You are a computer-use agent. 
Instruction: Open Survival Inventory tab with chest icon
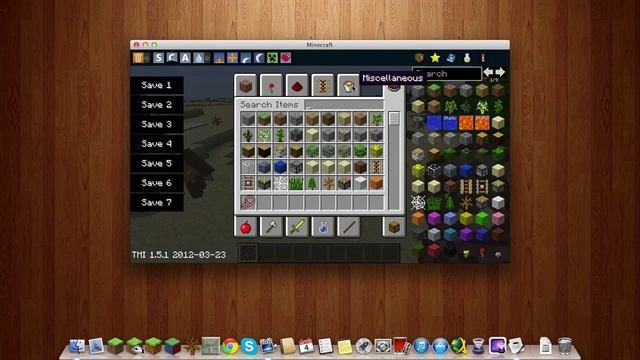point(394,227)
